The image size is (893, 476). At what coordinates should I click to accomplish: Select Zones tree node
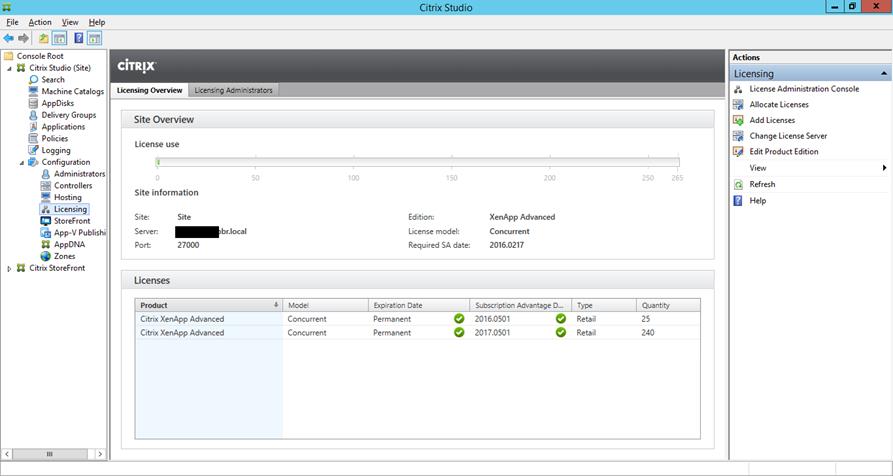64,256
